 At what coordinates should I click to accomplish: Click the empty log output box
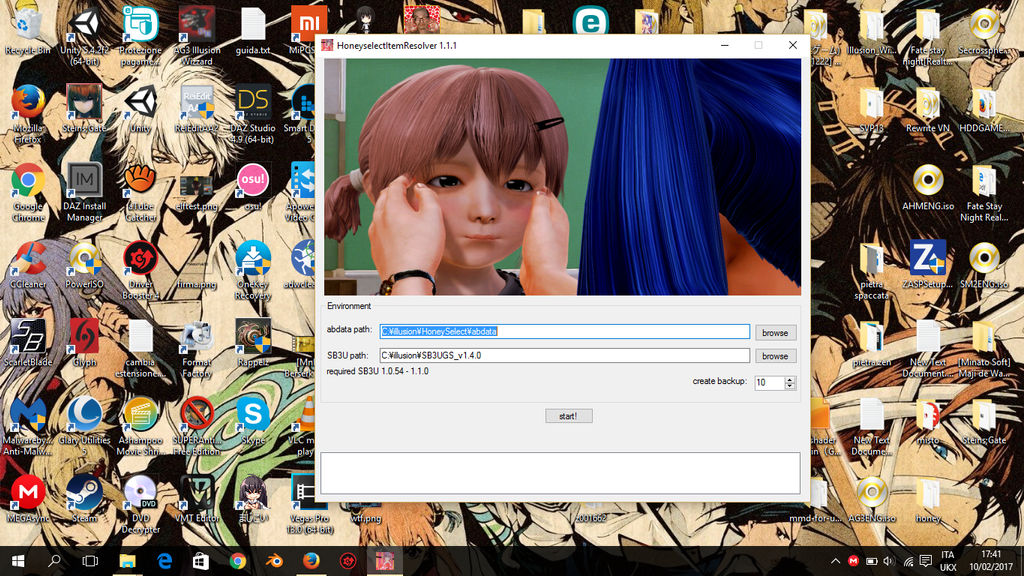tap(560, 473)
